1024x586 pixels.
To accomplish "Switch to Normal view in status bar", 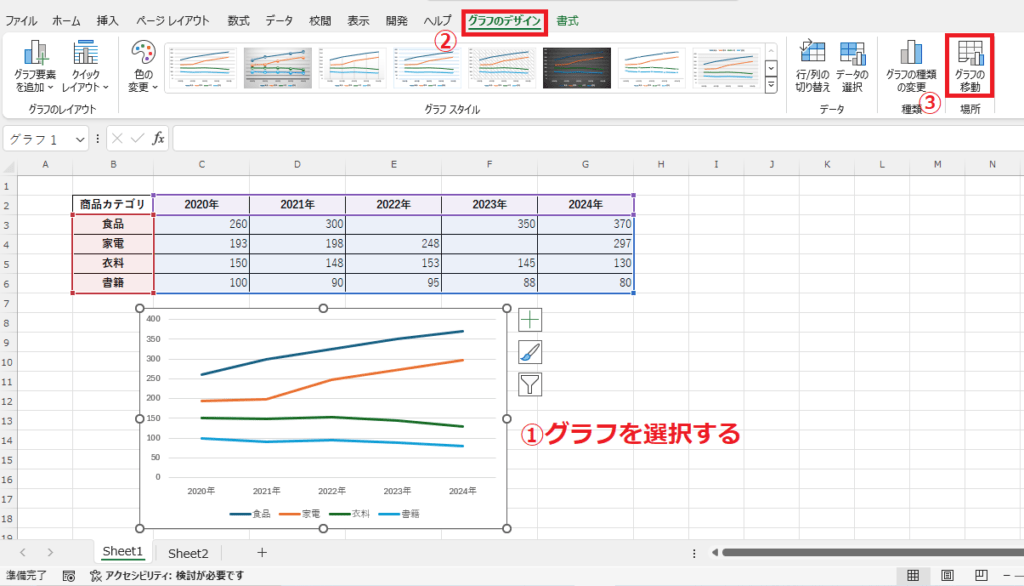I will (x=913, y=576).
